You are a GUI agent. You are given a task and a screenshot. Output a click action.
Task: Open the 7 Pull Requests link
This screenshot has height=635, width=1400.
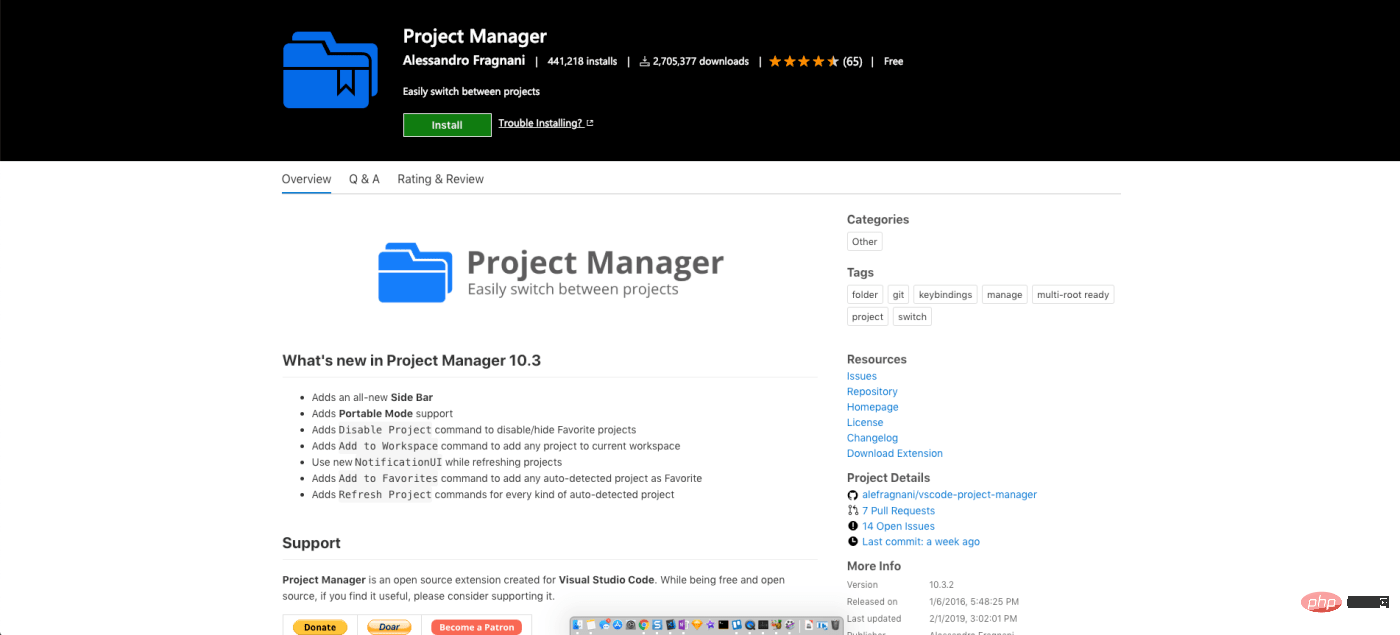899,511
